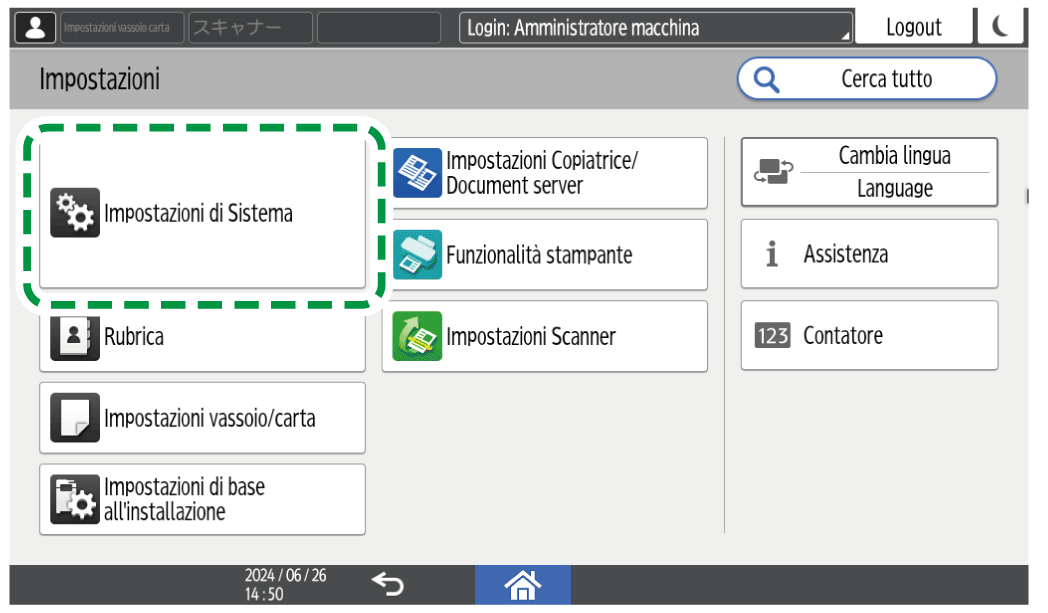This screenshot has height=613, width=1048.
Task: Tap the Funzionalità stampante printer icon
Action: 417,255
